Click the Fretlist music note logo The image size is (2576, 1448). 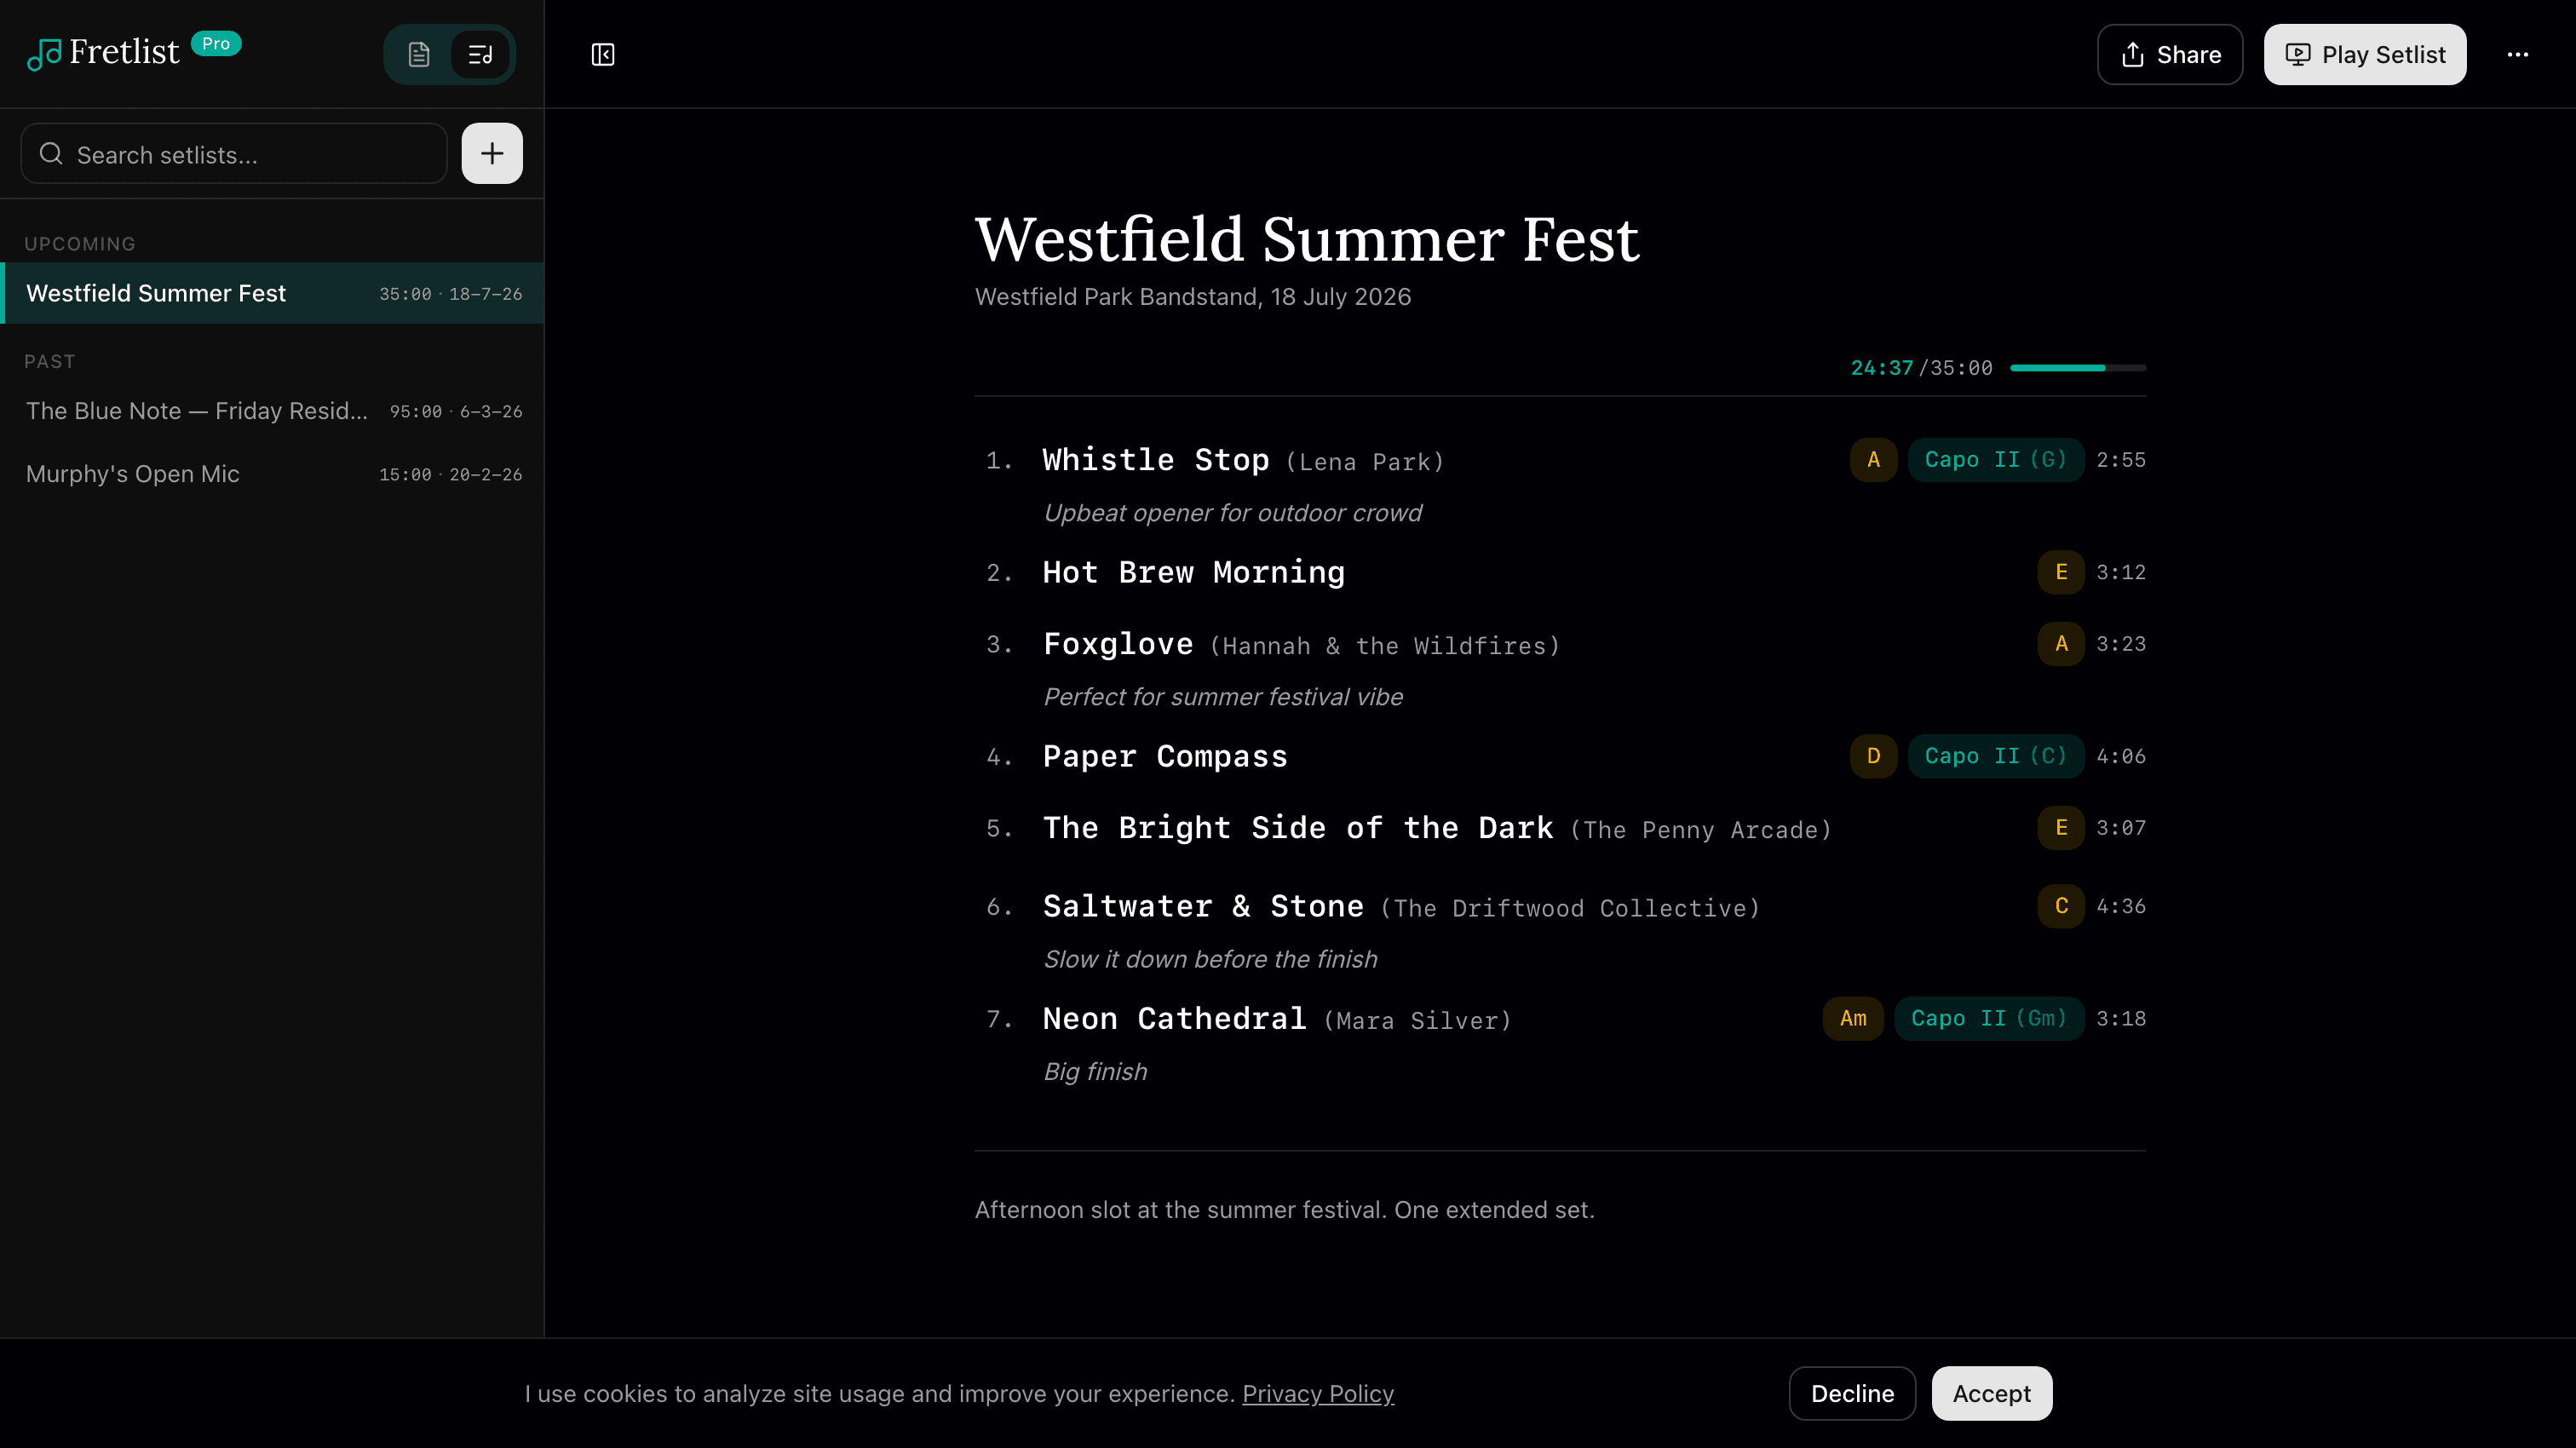44,54
